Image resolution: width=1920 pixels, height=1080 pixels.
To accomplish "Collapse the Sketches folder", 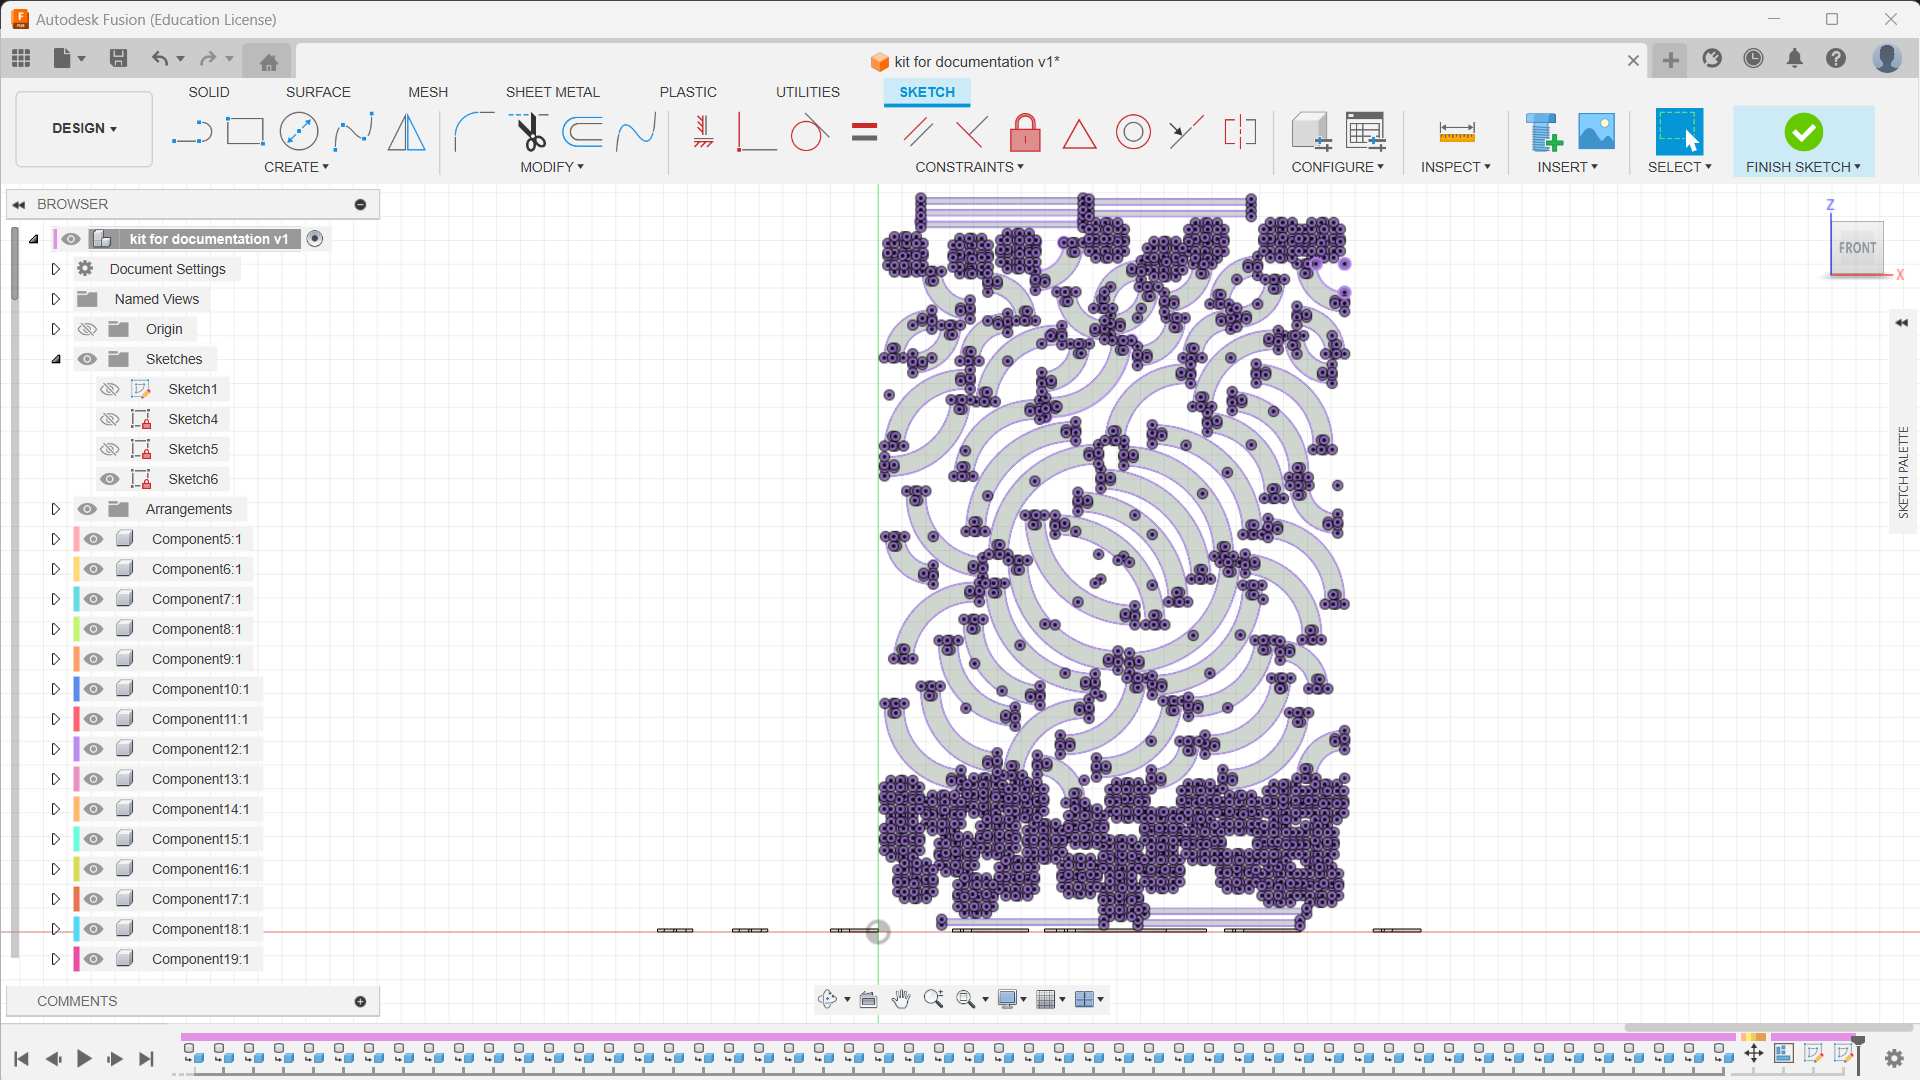I will coord(56,359).
